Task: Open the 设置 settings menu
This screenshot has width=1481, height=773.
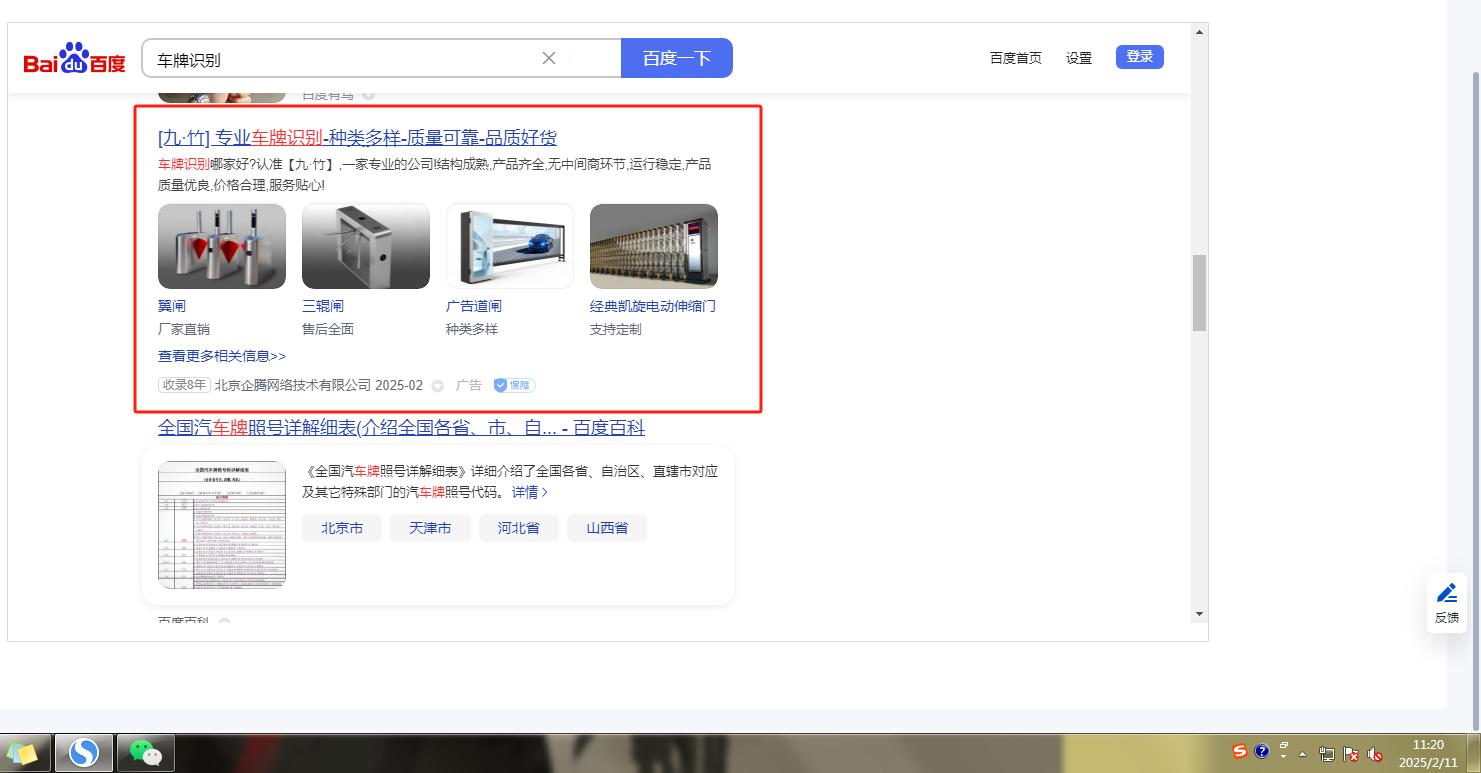Action: tap(1079, 58)
